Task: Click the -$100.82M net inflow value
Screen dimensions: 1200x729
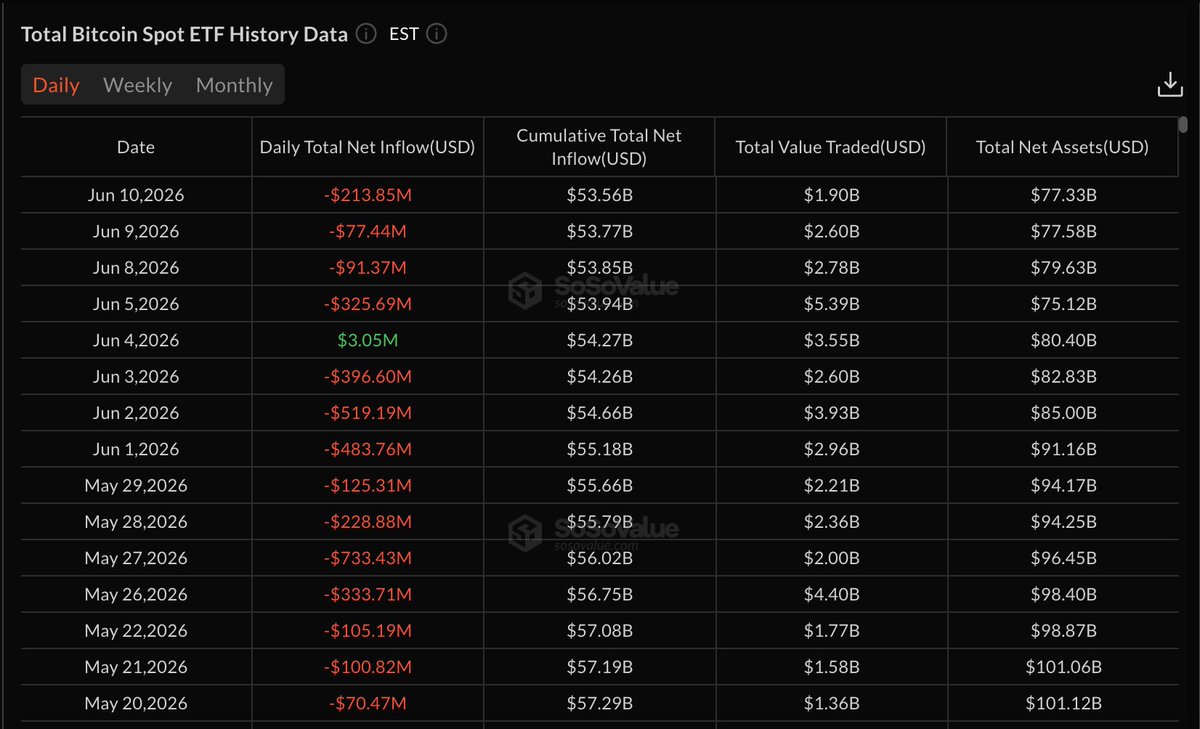Action: tap(367, 666)
